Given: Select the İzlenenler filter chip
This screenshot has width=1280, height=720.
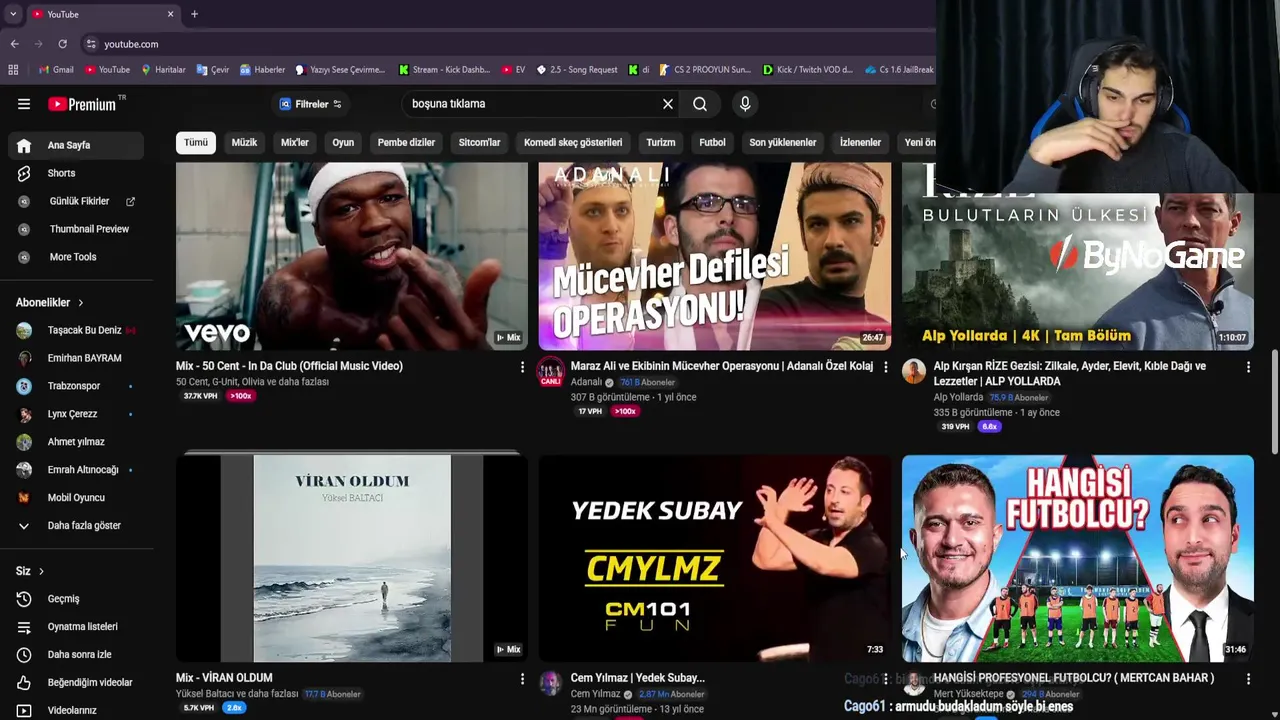Looking at the screenshot, I should (x=860, y=142).
